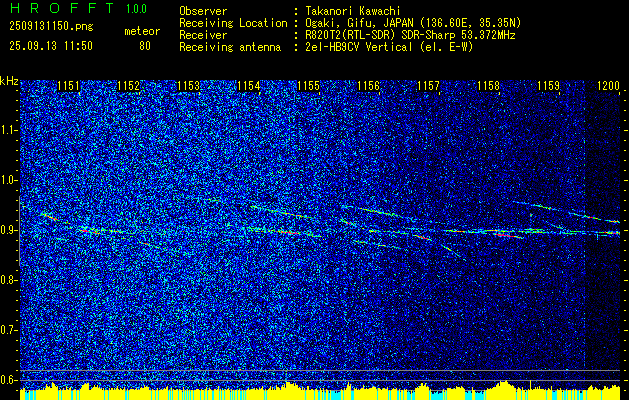The width and height of the screenshot is (629, 400).
Task: Click the version number 1.0.0
Action: pyautogui.click(x=136, y=8)
